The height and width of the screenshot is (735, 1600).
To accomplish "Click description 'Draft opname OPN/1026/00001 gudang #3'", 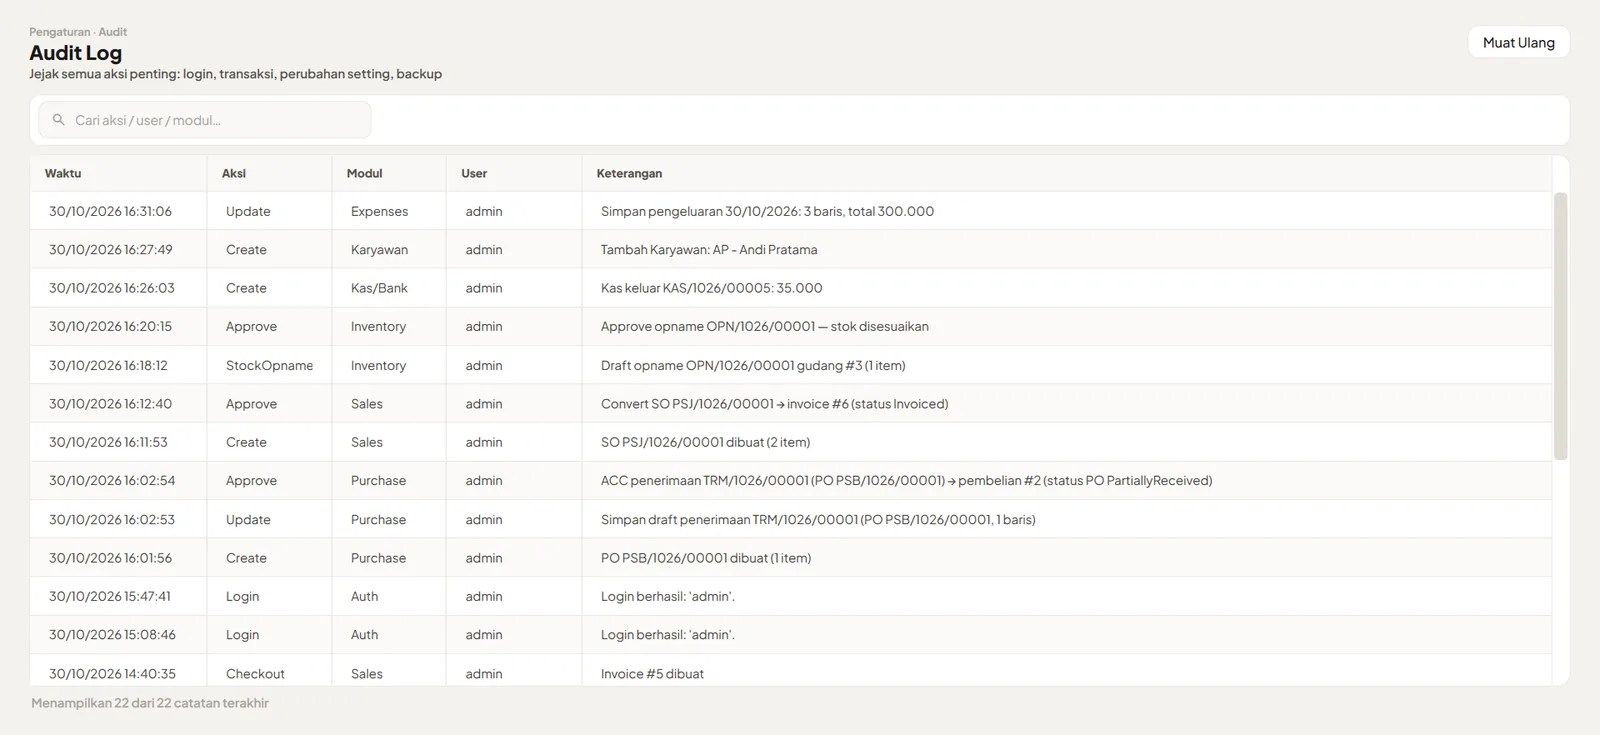I will 753,365.
